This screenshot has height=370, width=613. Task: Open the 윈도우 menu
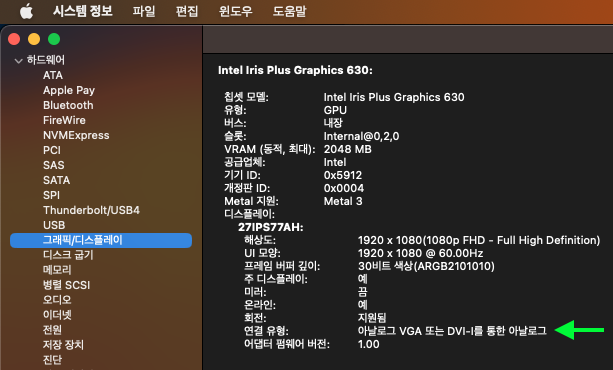pos(235,11)
